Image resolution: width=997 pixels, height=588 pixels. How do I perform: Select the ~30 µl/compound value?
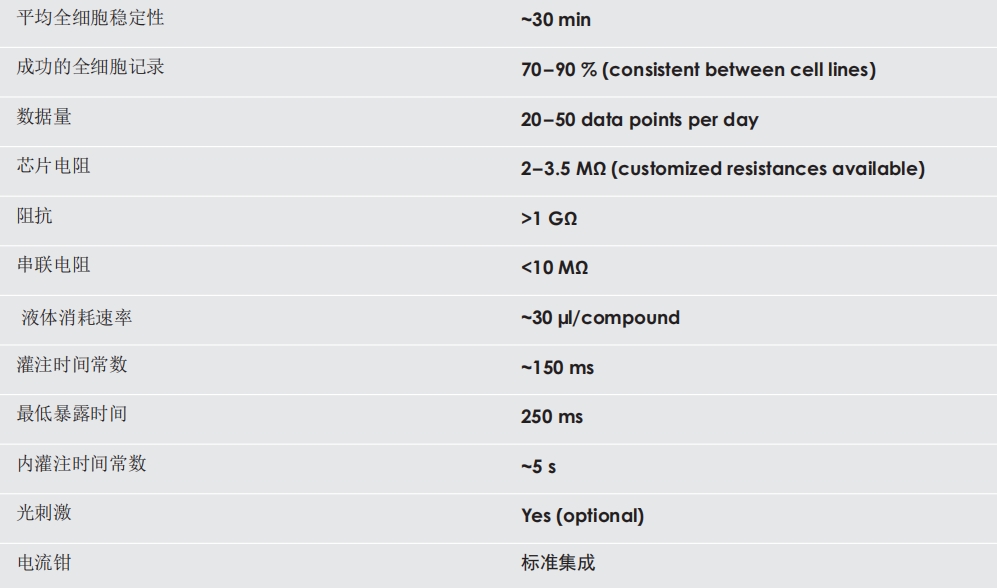tap(600, 318)
